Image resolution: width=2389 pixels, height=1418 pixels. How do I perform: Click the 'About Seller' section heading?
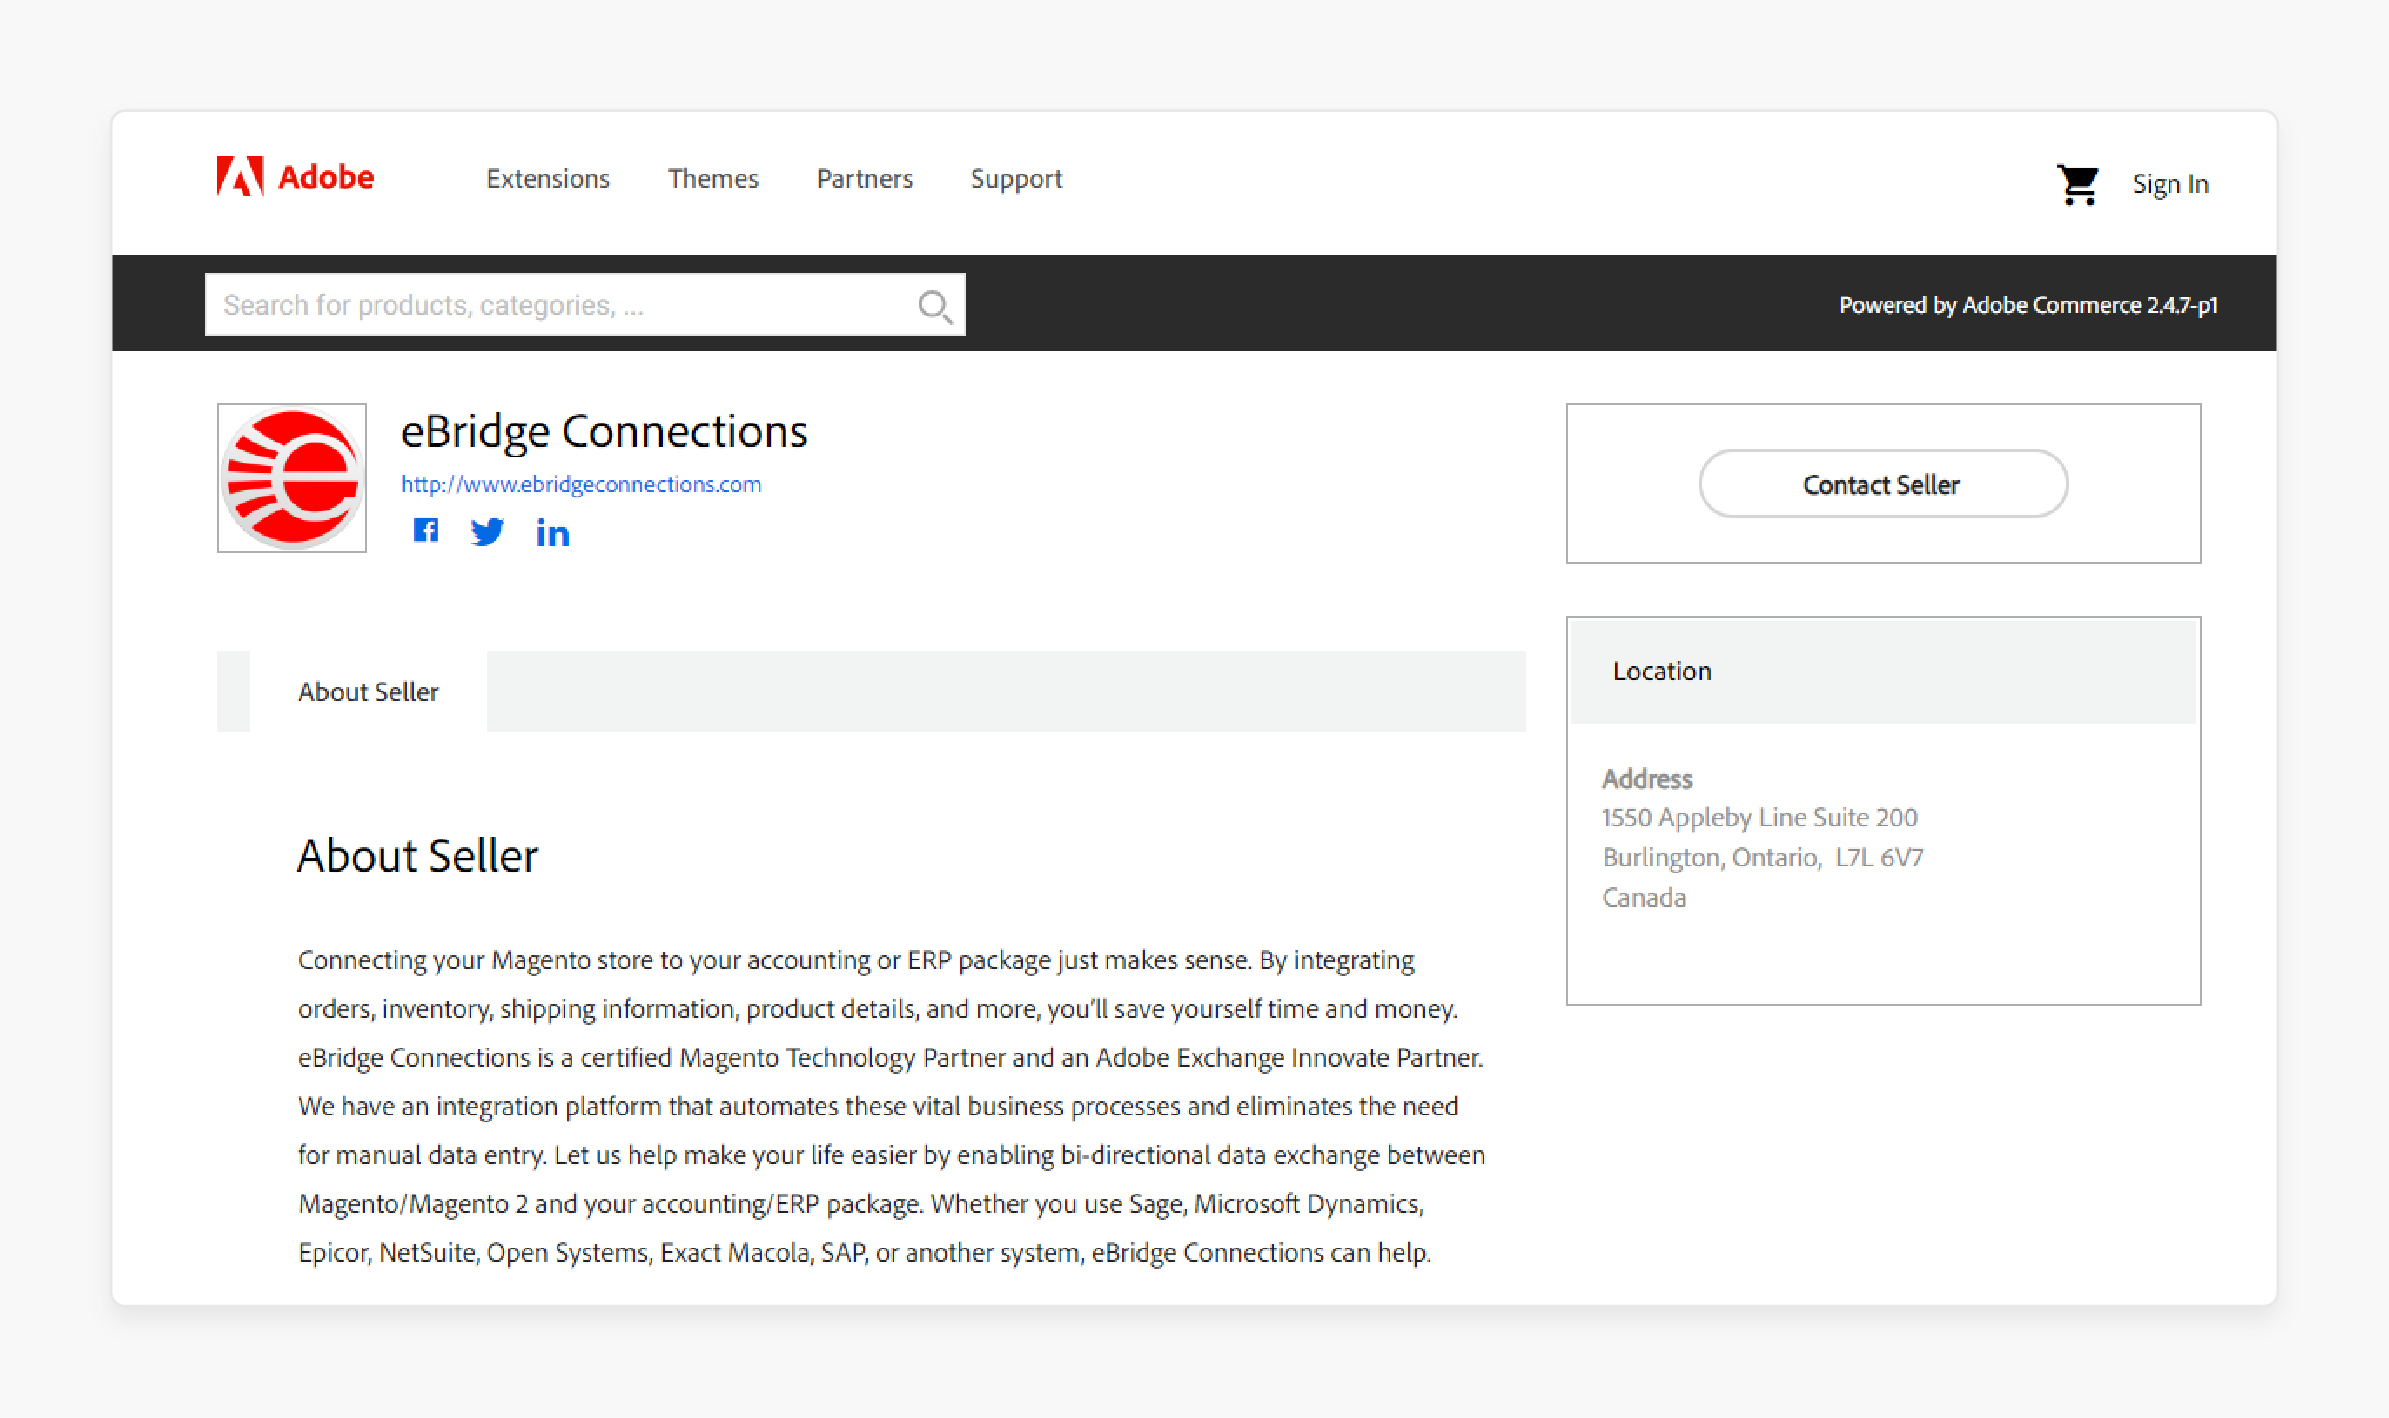[x=418, y=856]
